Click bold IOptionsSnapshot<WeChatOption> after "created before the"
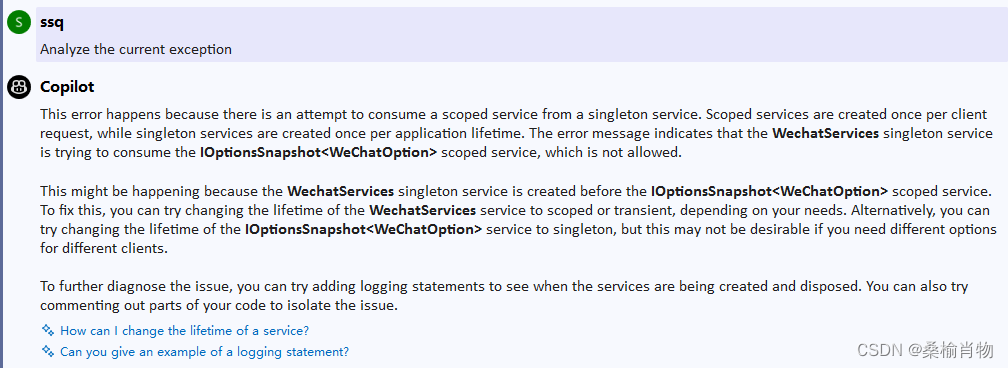The width and height of the screenshot is (1008, 368). [770, 191]
